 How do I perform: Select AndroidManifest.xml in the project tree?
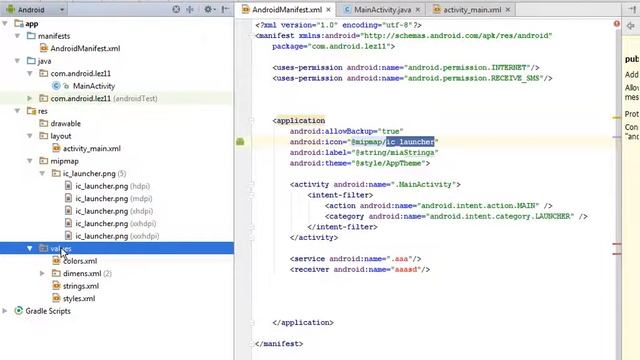click(x=85, y=48)
